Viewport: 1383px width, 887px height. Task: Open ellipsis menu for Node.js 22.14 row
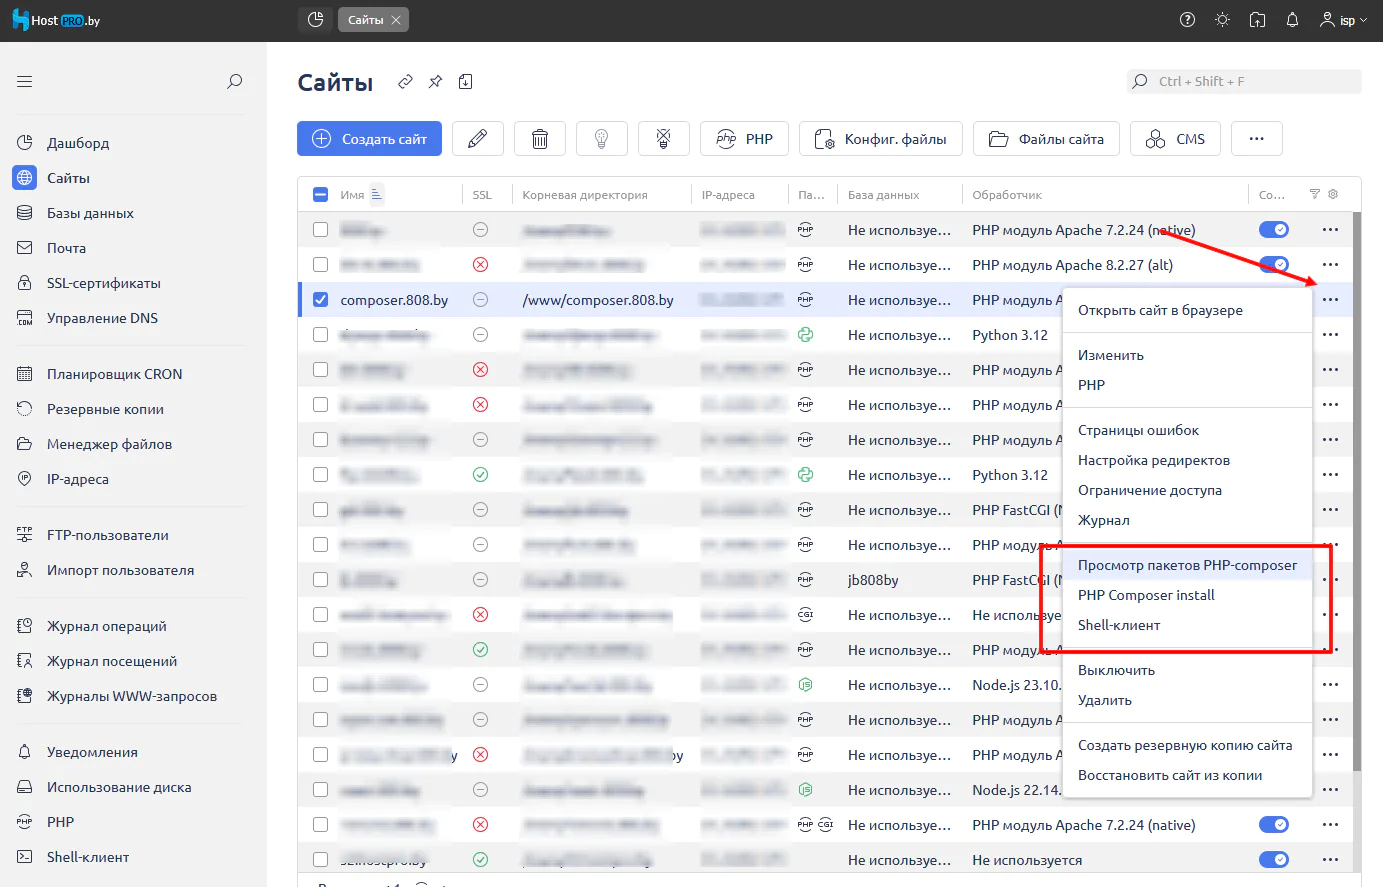click(1330, 790)
